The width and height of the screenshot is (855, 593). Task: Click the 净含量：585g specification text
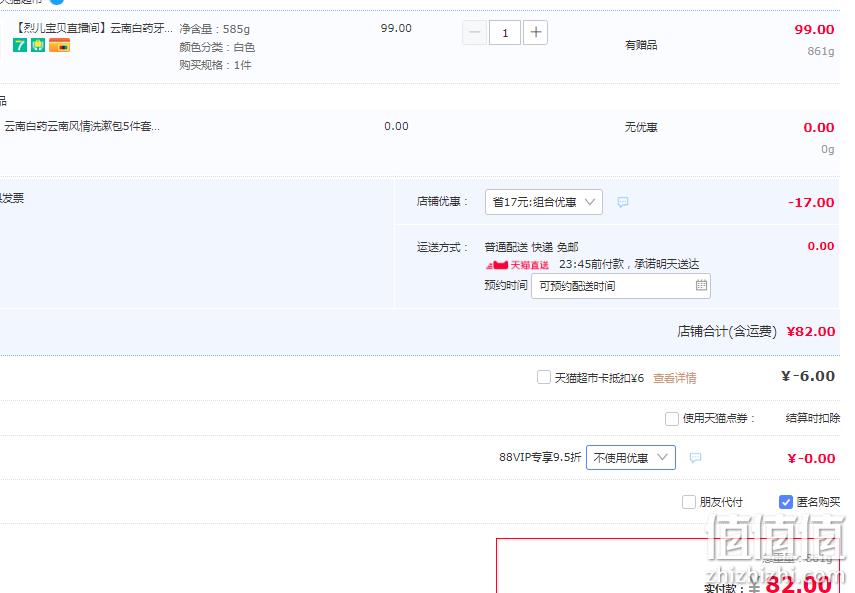214,29
